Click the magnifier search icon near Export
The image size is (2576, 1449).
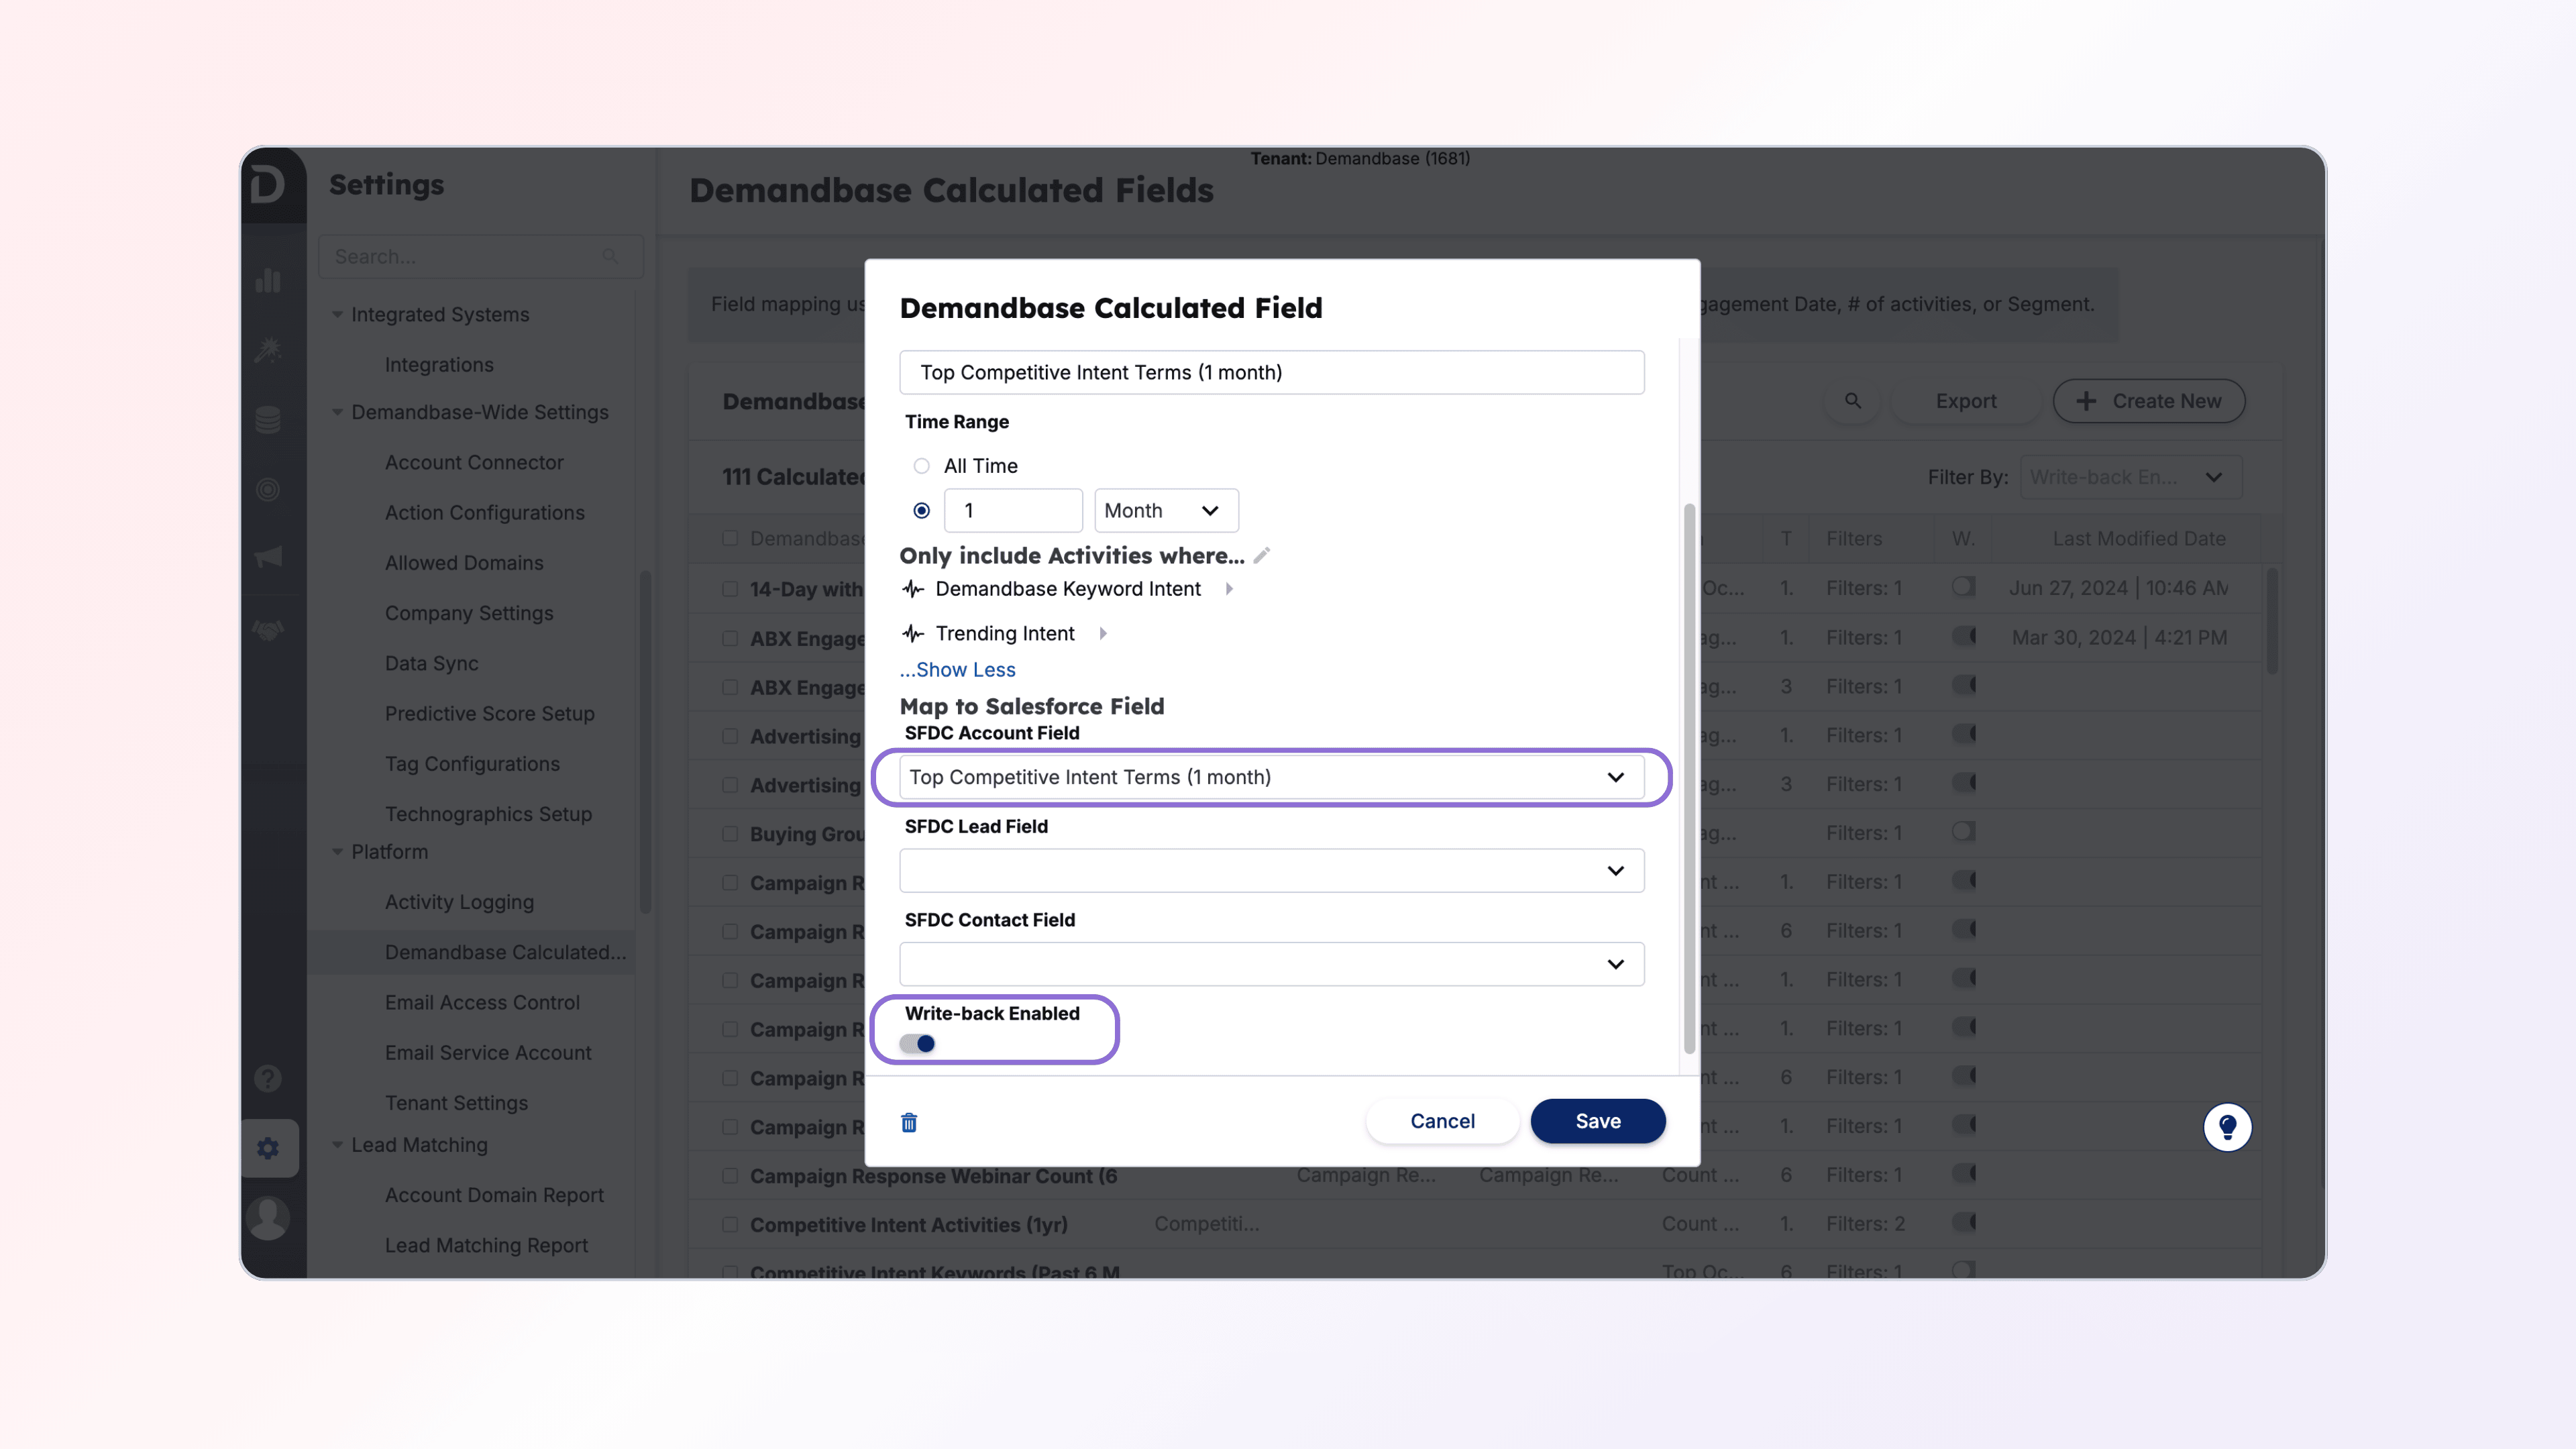(x=1852, y=401)
